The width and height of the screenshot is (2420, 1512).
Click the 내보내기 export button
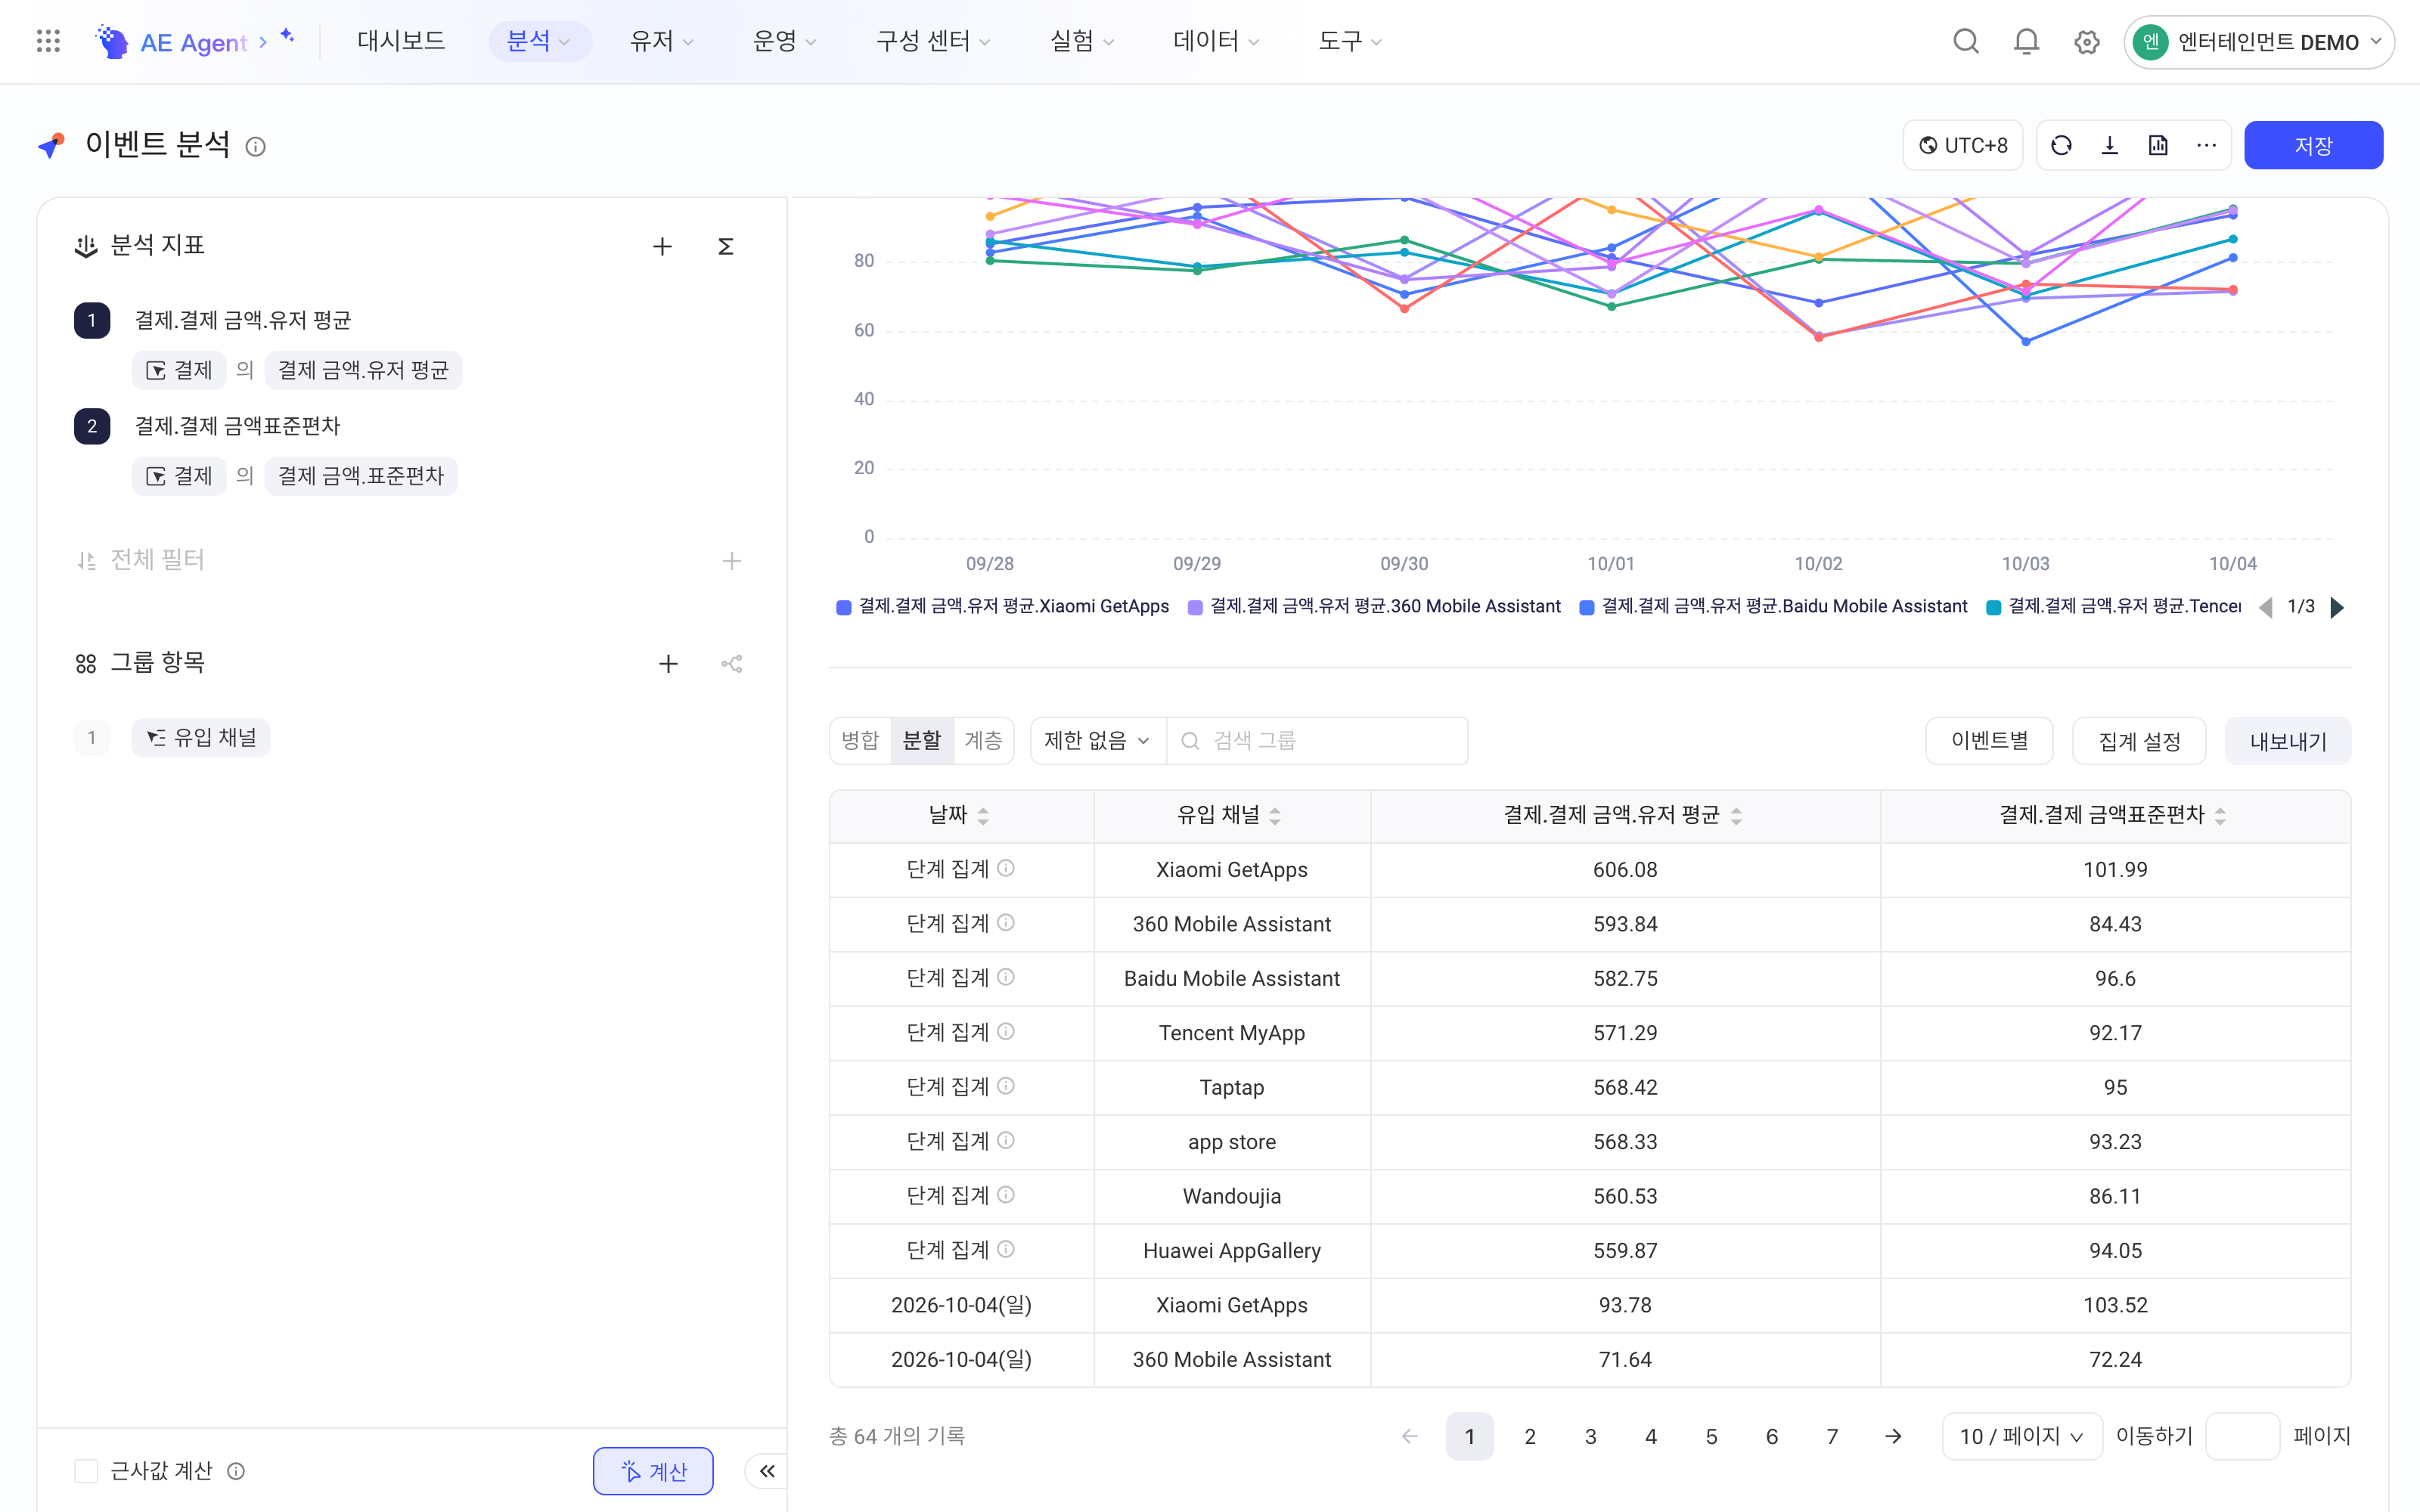[2288, 741]
